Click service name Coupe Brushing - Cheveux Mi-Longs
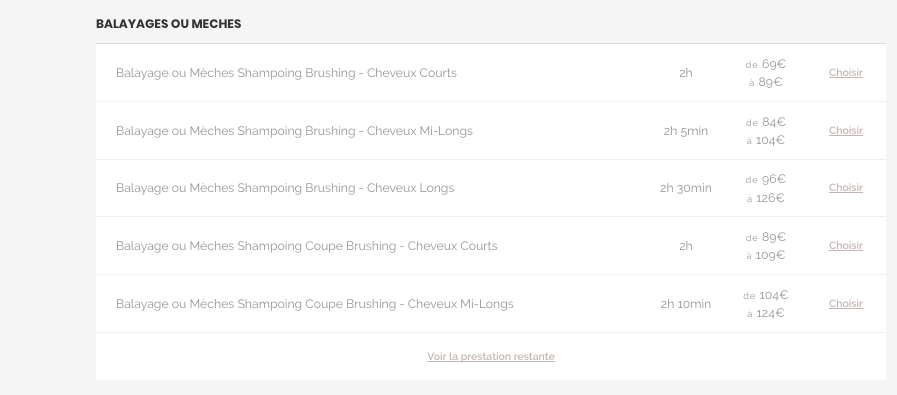Image resolution: width=897 pixels, height=395 pixels. [x=315, y=303]
